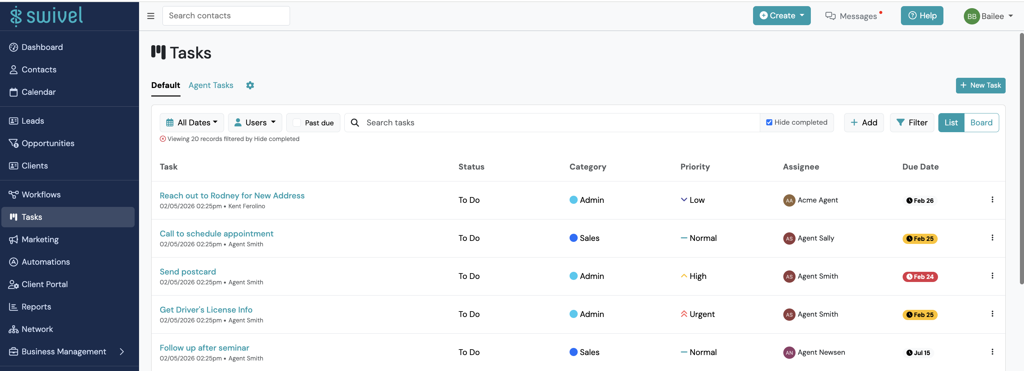Image resolution: width=1024 pixels, height=371 pixels.
Task: Uncheck Hide completed checkbox
Action: point(769,122)
